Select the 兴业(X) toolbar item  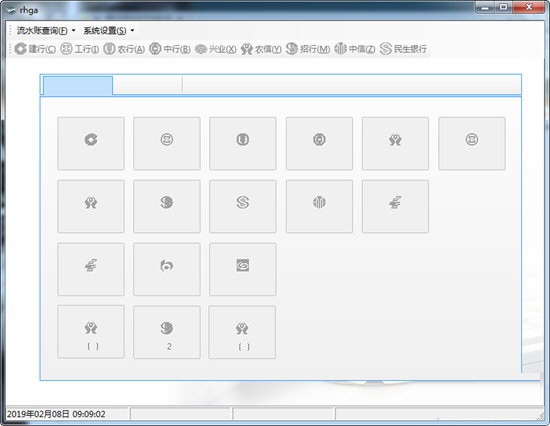point(215,49)
